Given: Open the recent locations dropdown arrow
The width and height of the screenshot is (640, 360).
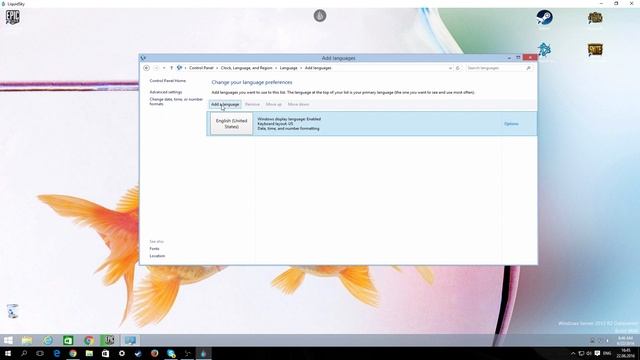Looking at the screenshot, I should click(164, 68).
